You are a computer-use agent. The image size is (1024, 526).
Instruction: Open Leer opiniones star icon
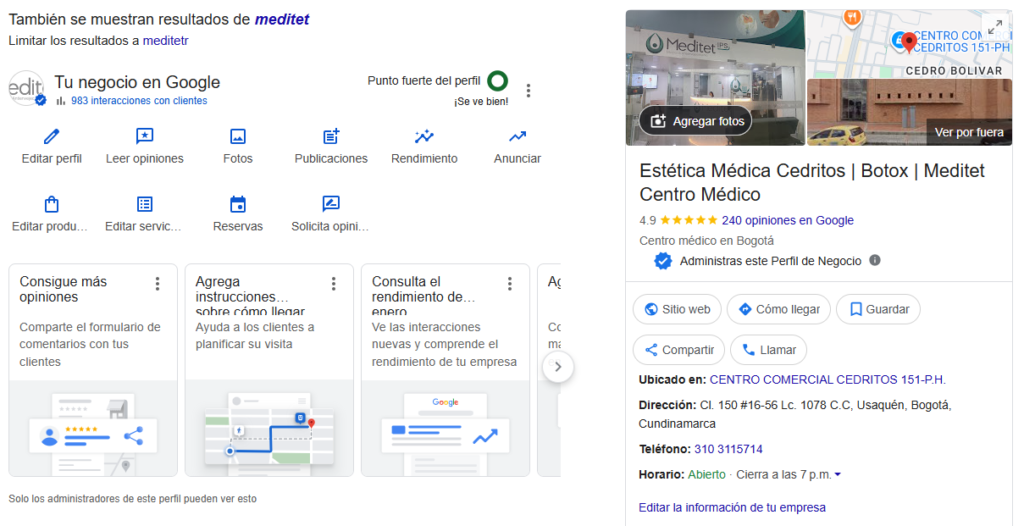coord(145,137)
